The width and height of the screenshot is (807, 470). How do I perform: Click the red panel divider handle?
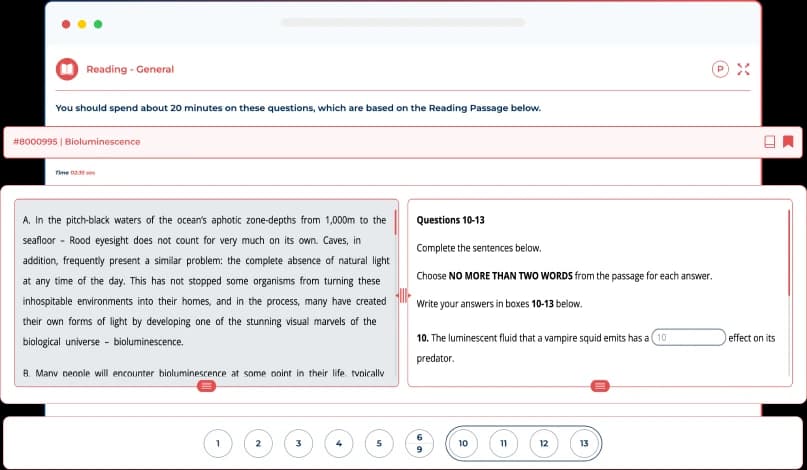(403, 295)
